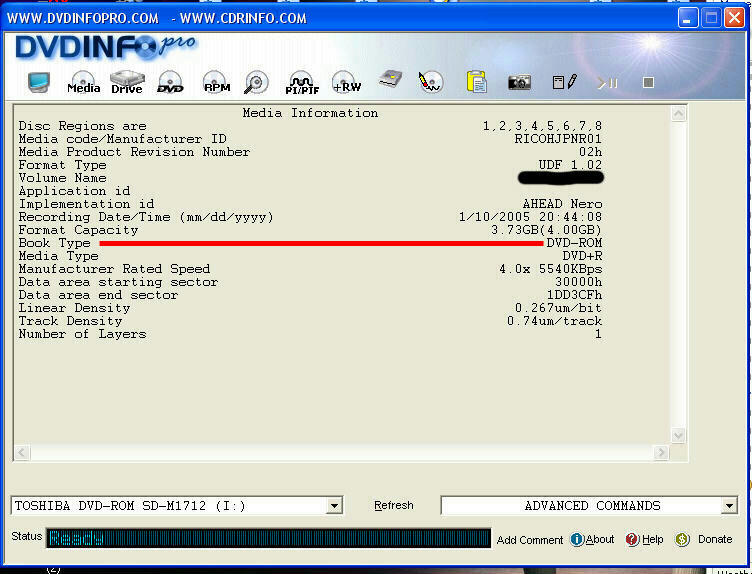Click the Add Comment link
Image resolution: width=752 pixels, height=574 pixels.
[x=530, y=540]
